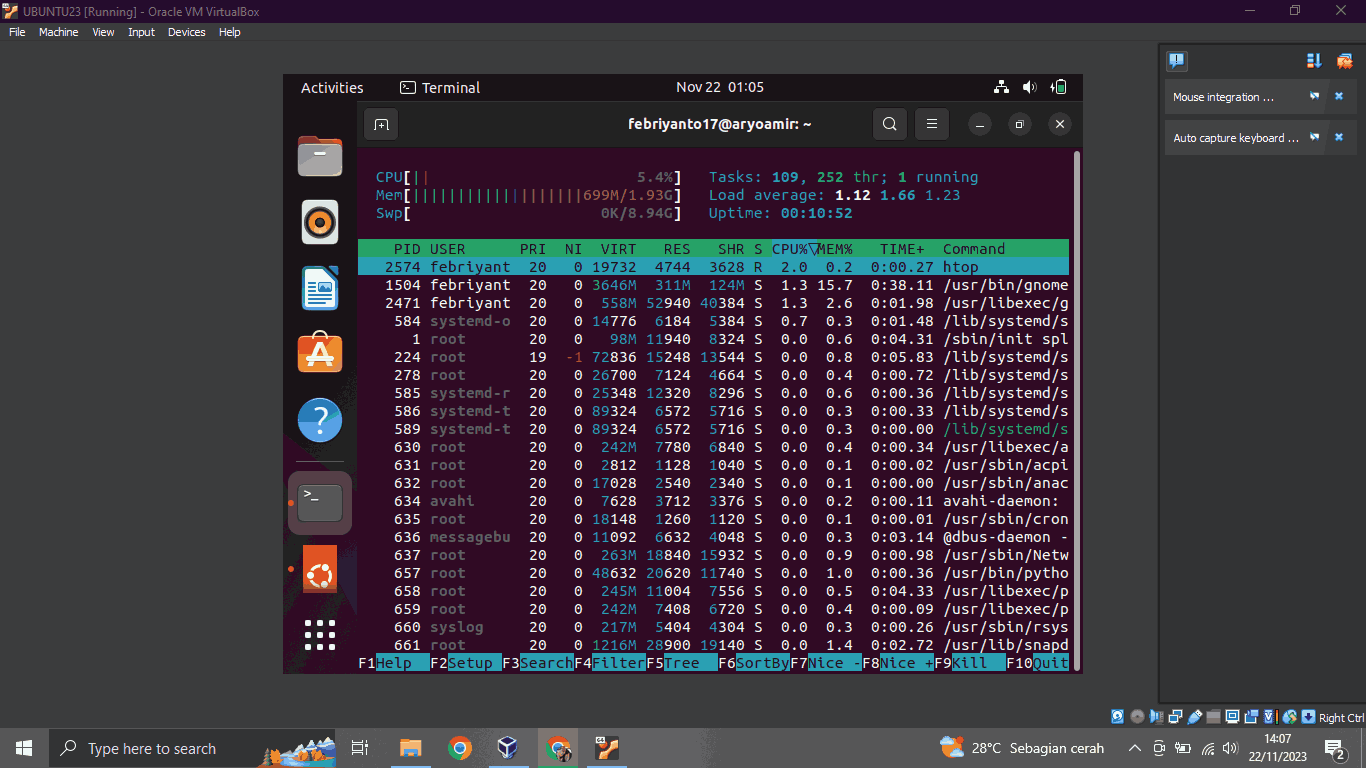Select process row for /usr/bin/gnome
The height and width of the screenshot is (768, 1366).
713,285
